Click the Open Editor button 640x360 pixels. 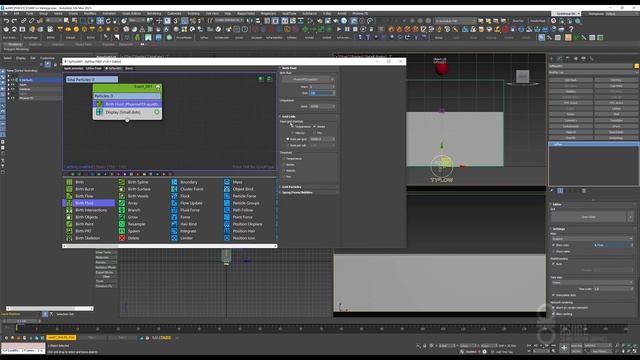(x=588, y=217)
